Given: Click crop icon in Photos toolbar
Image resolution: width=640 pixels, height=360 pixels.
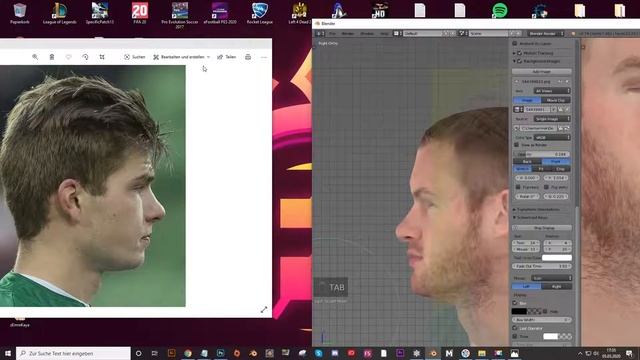Looking at the screenshot, I should (102, 57).
